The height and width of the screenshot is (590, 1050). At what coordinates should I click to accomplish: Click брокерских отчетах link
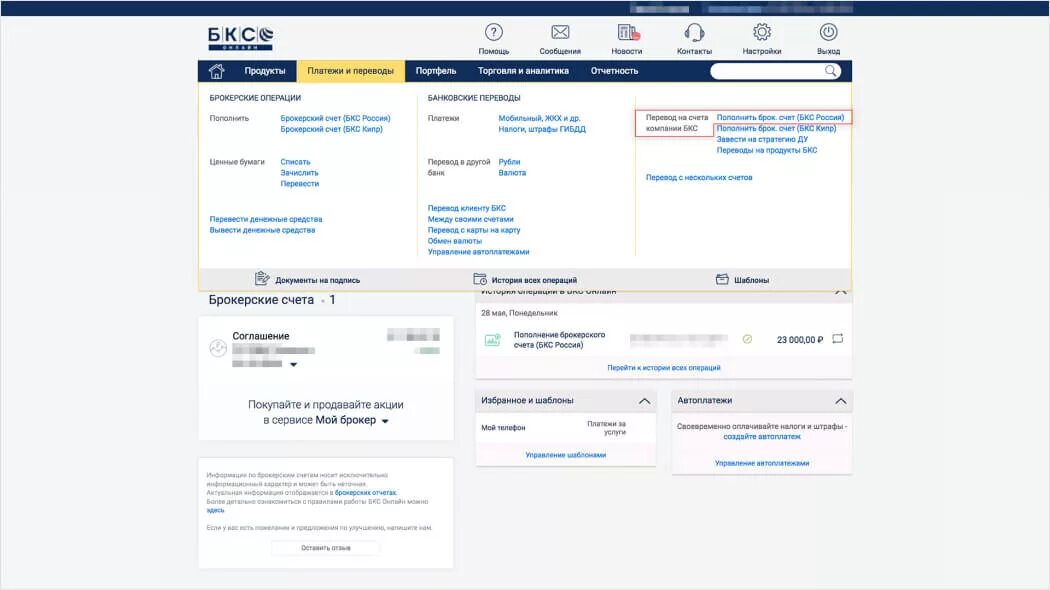(x=365, y=493)
